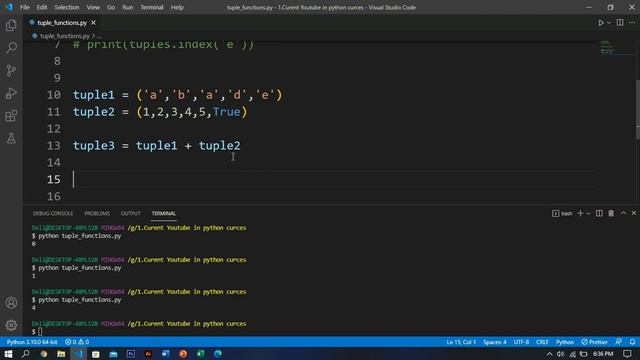Change encoding via UTF-8 status item
Image resolution: width=640 pixels, height=360 pixels.
coord(521,342)
